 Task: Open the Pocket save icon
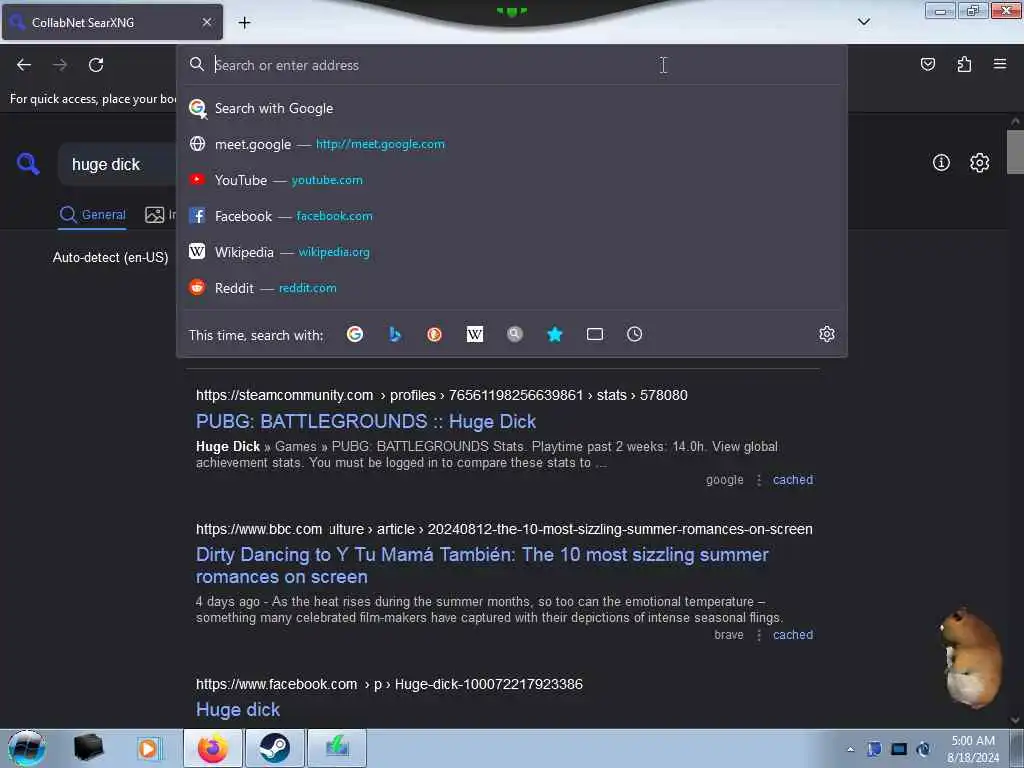pyautogui.click(x=927, y=64)
